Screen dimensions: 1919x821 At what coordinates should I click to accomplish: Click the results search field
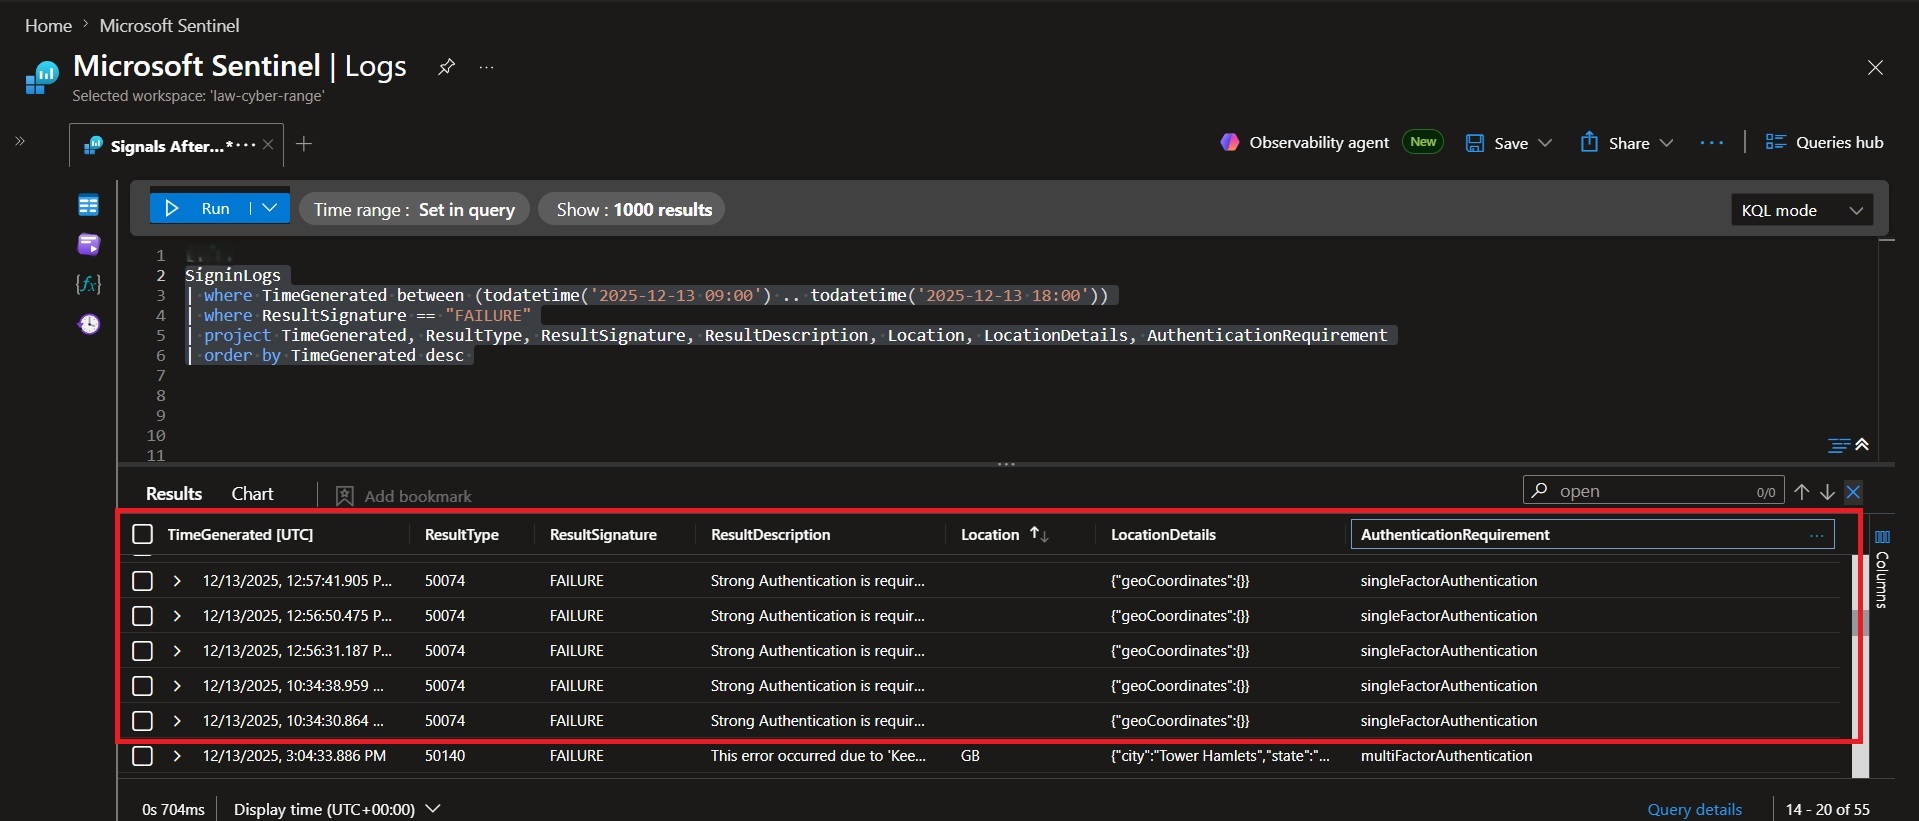pos(1653,491)
